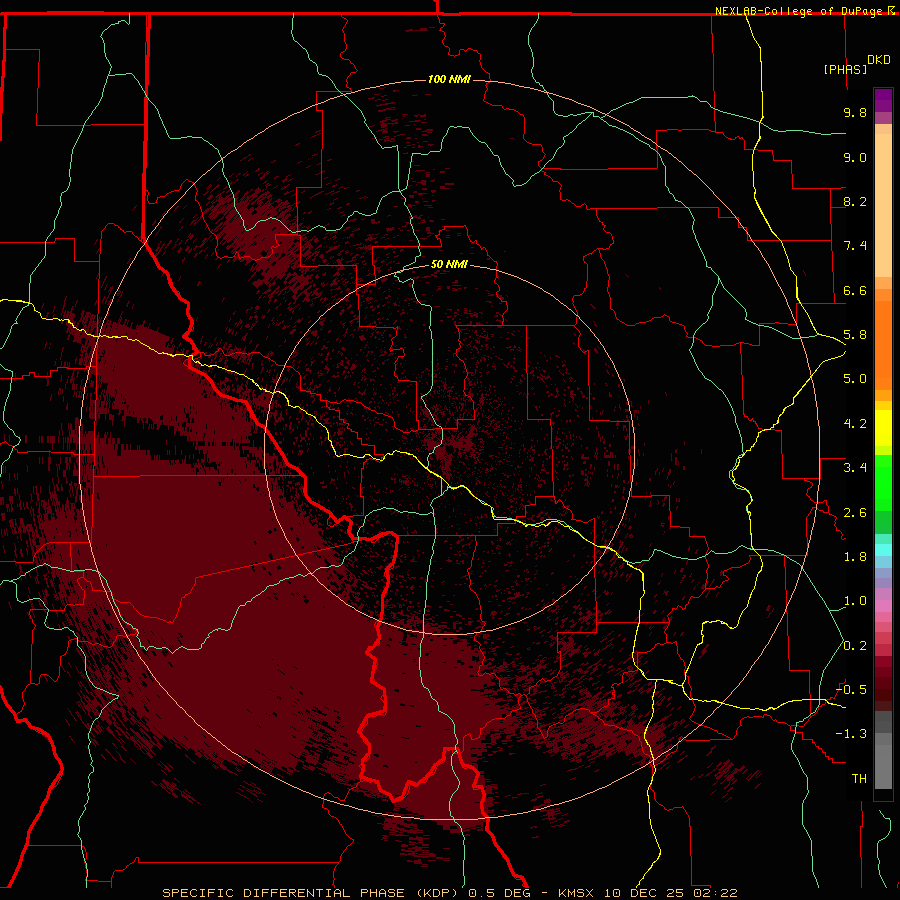Click the 4.2 legend value

(x=855, y=424)
